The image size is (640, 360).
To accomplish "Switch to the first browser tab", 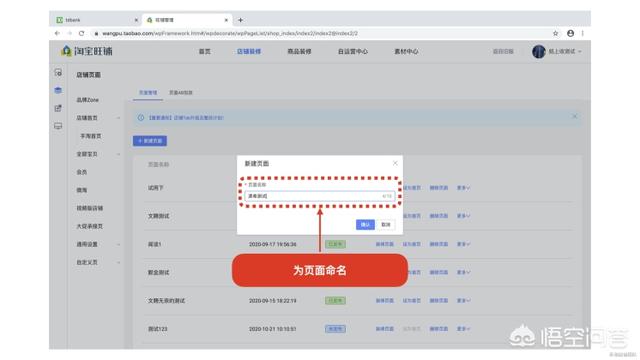I will [x=96, y=20].
